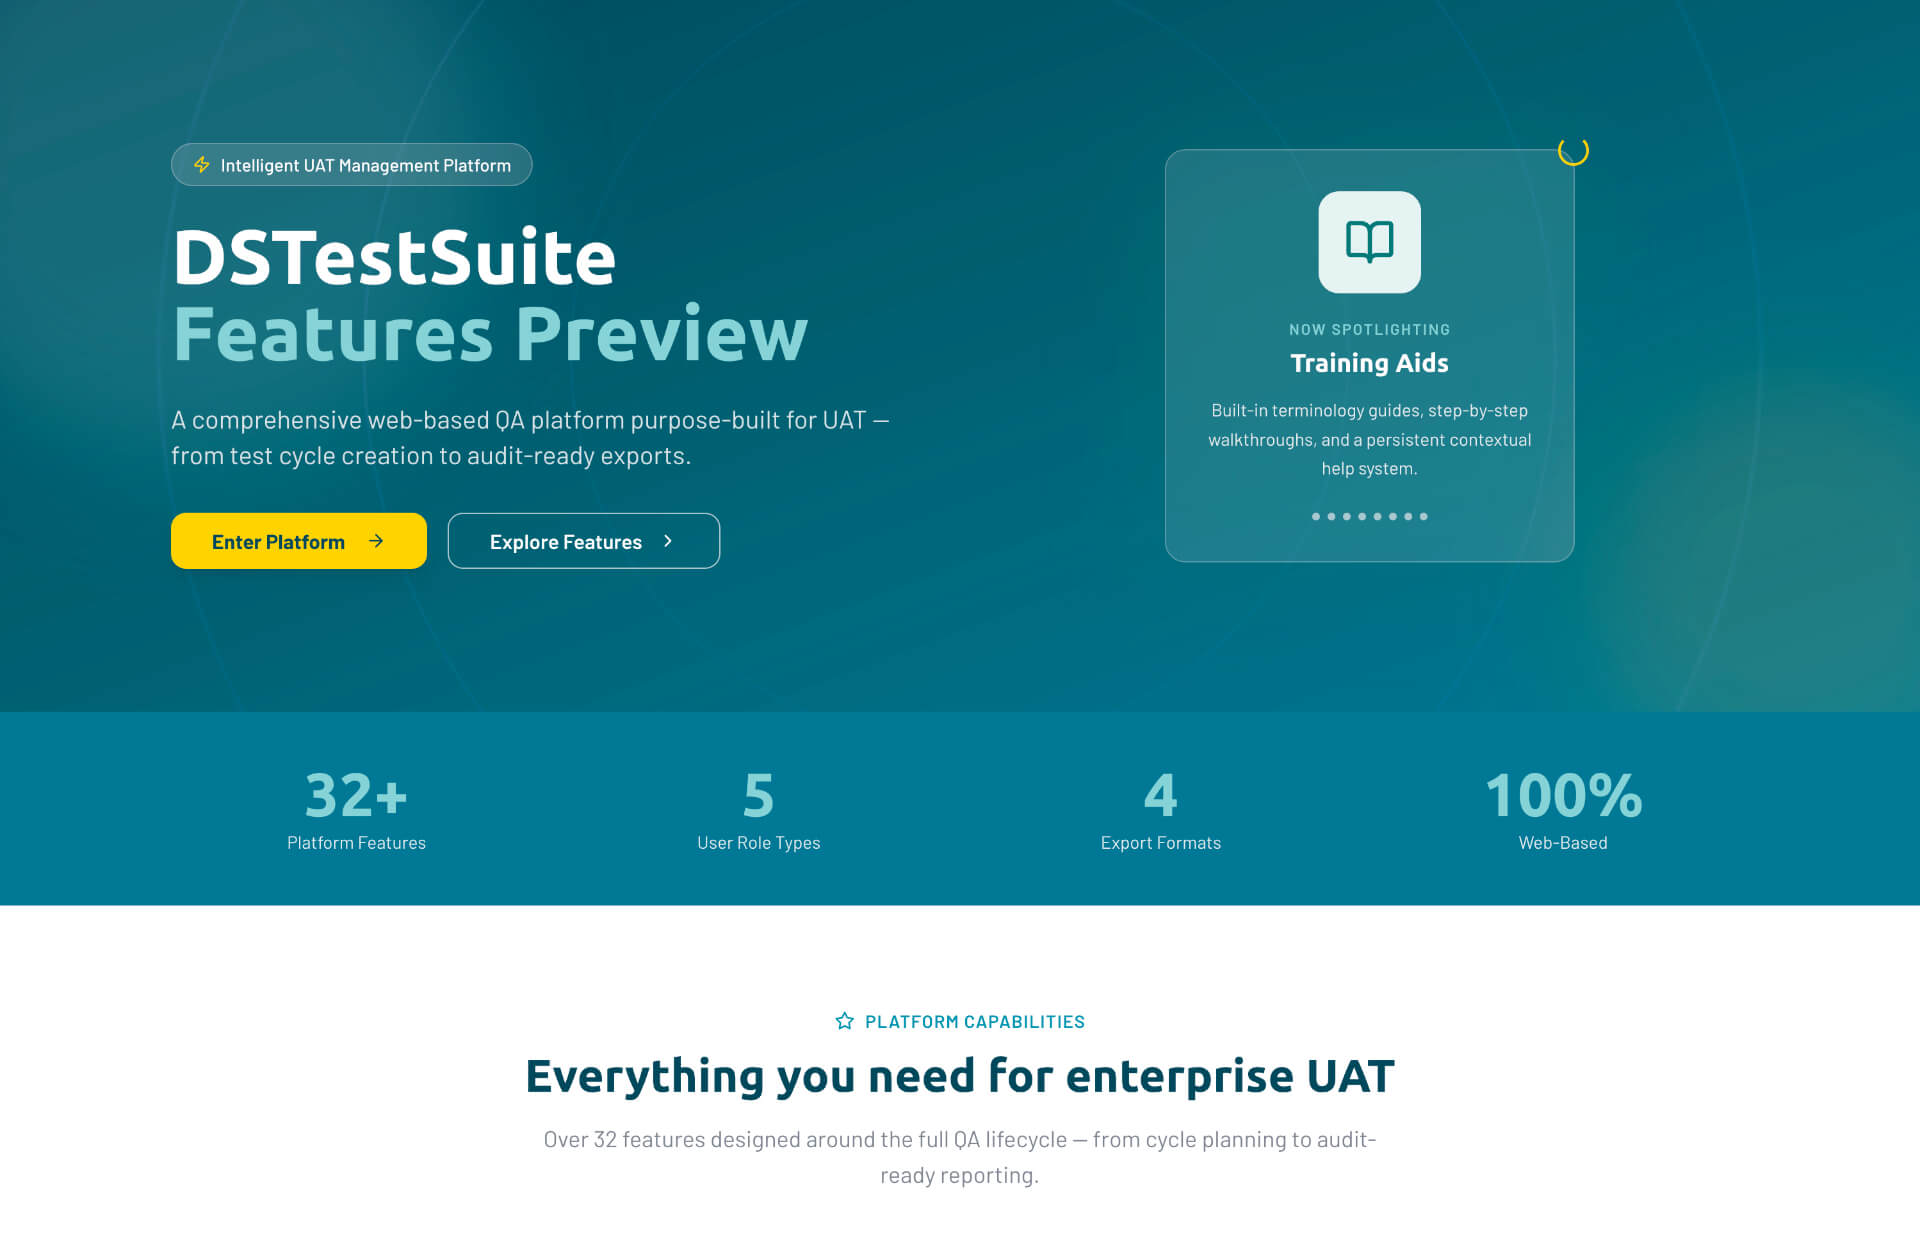Select the last carousel dot under the card

(1424, 517)
